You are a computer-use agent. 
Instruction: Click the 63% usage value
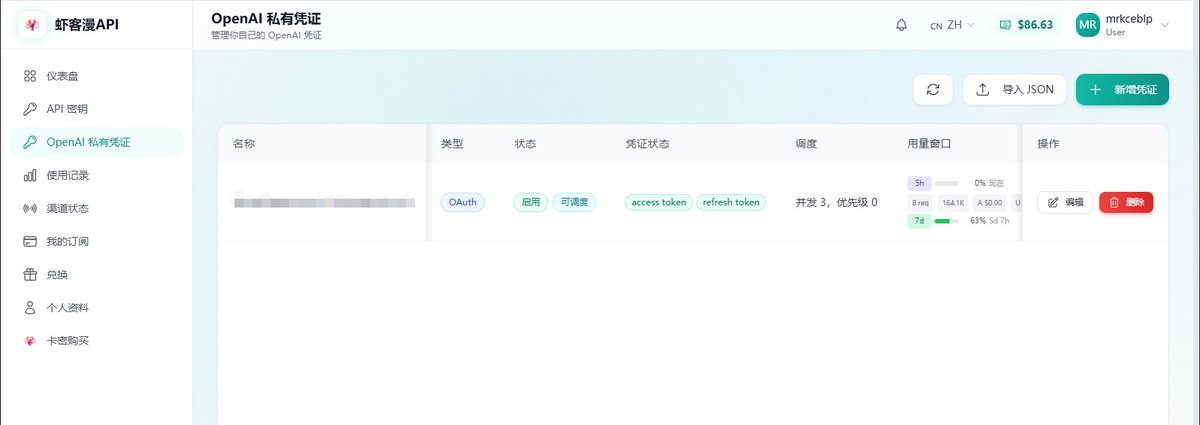pyautogui.click(x=978, y=220)
